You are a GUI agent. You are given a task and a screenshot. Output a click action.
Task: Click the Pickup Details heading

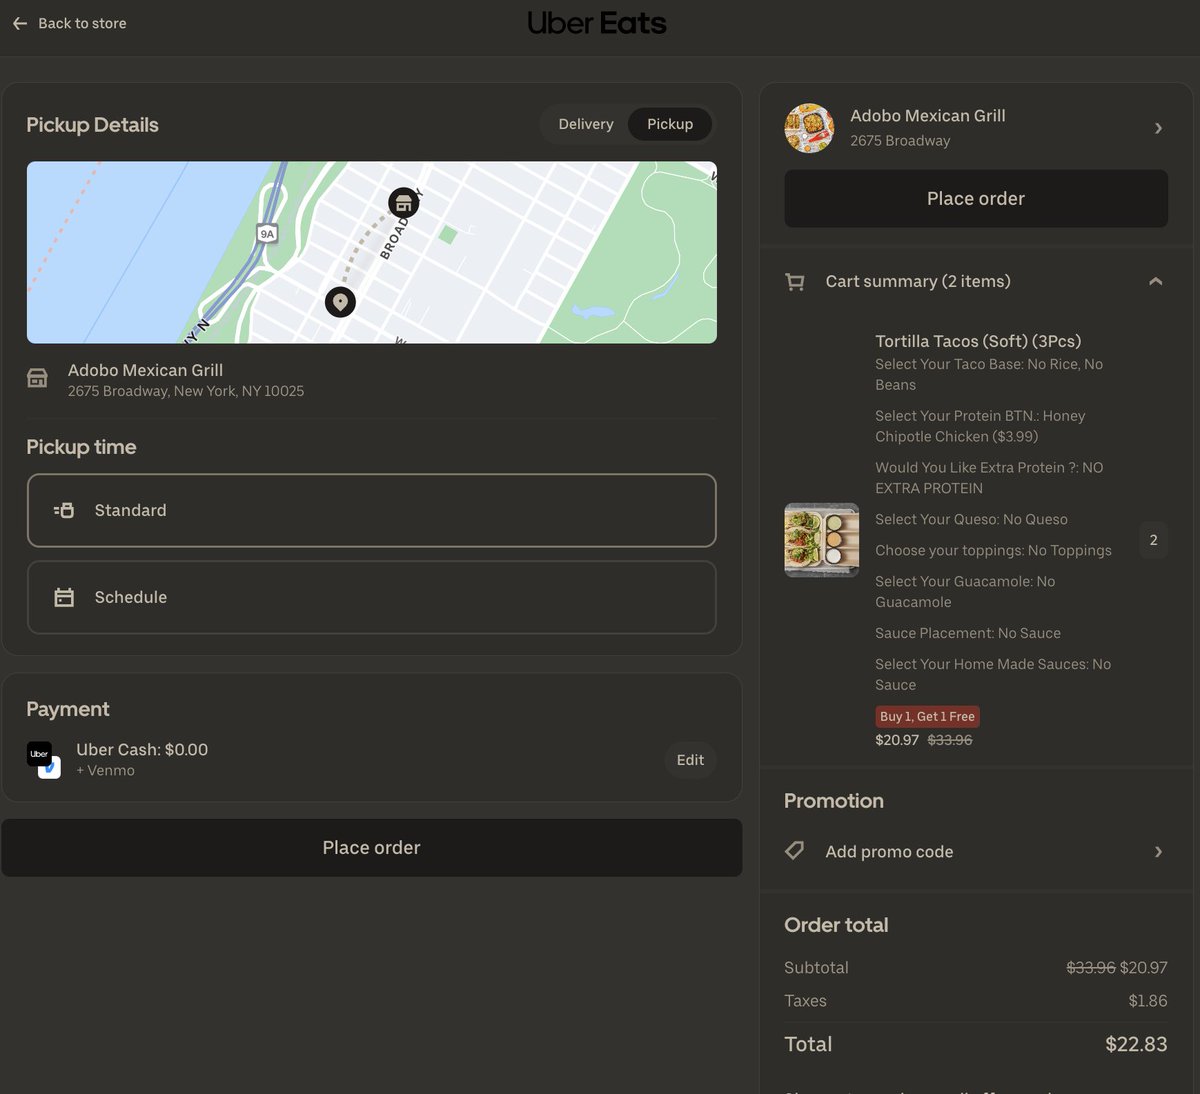(x=92, y=125)
